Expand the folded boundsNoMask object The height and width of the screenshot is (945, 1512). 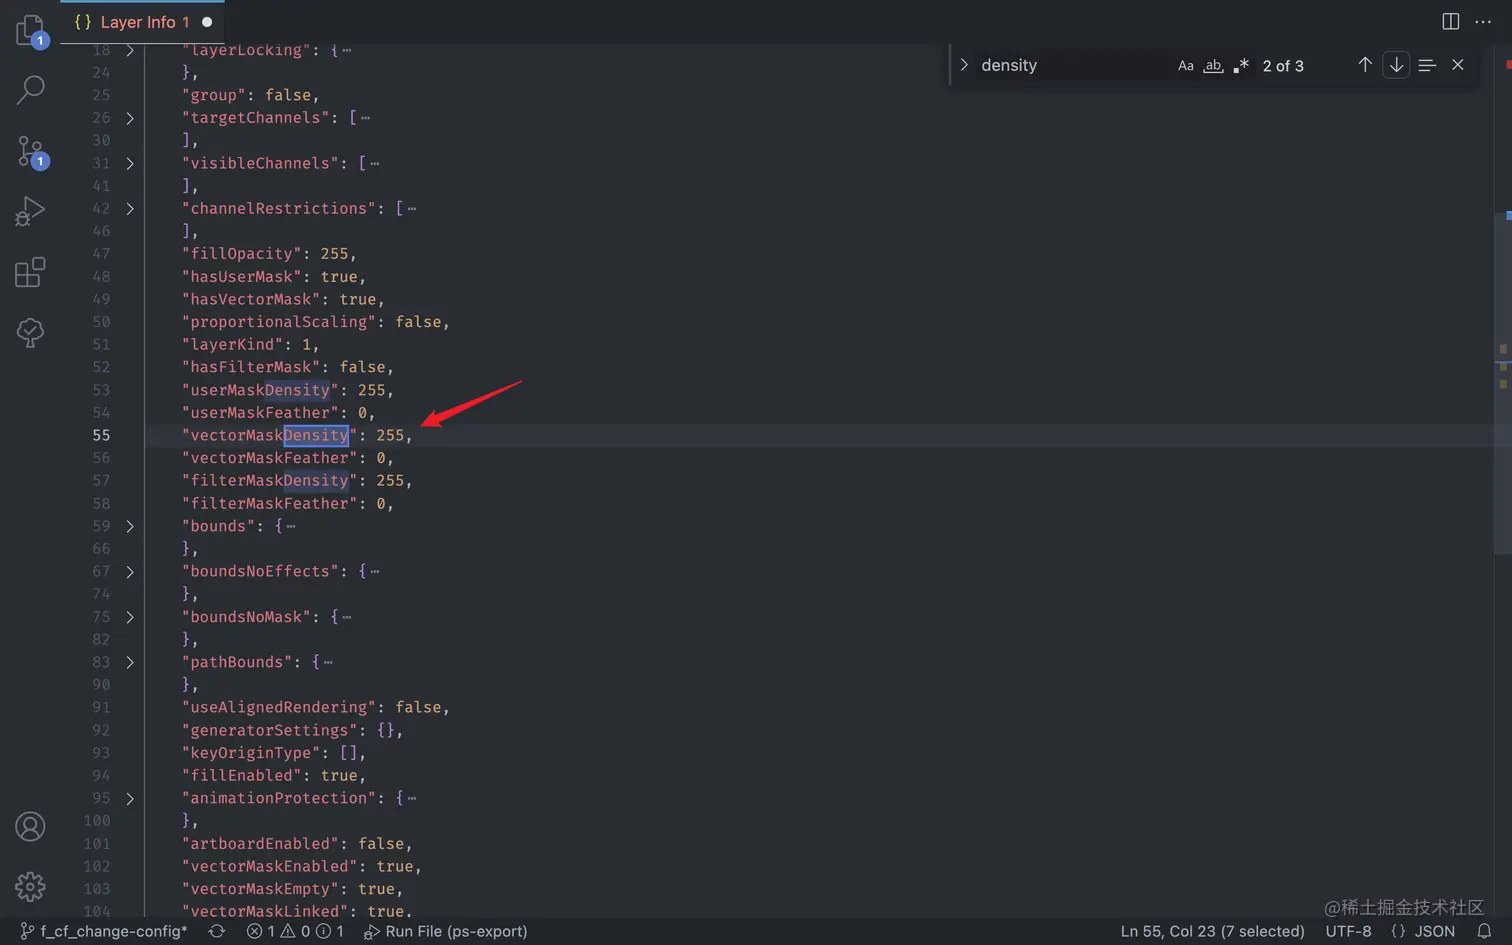pos(130,617)
